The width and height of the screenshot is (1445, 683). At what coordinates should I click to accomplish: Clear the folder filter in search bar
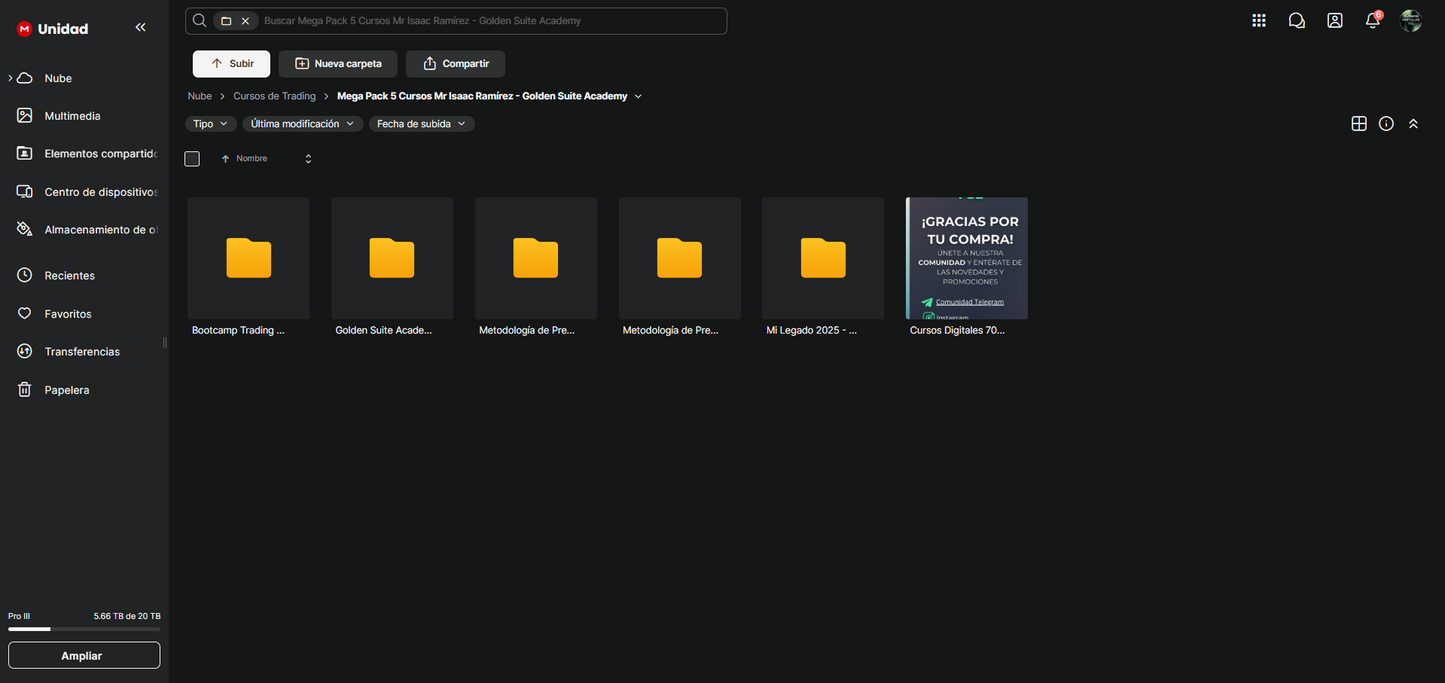click(245, 21)
